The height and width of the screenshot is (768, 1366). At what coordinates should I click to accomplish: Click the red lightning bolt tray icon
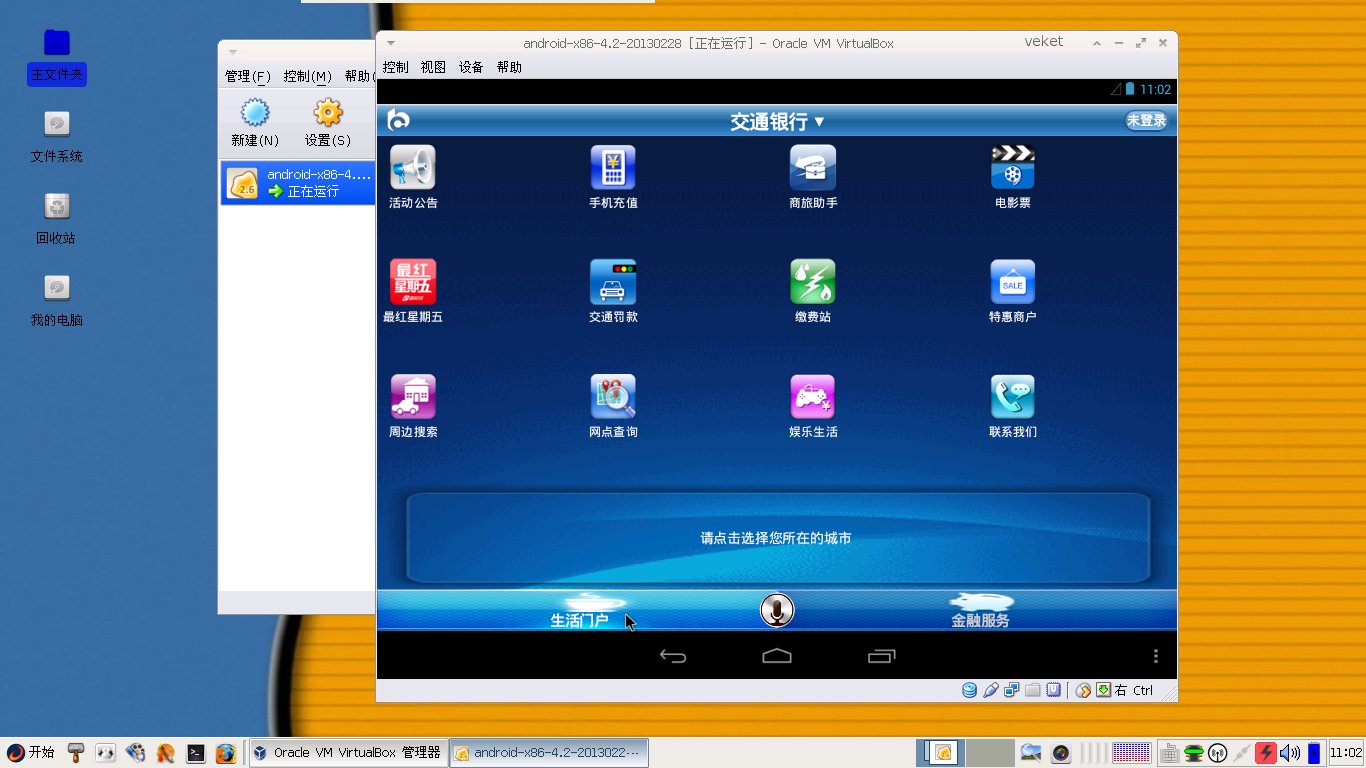(x=1266, y=753)
